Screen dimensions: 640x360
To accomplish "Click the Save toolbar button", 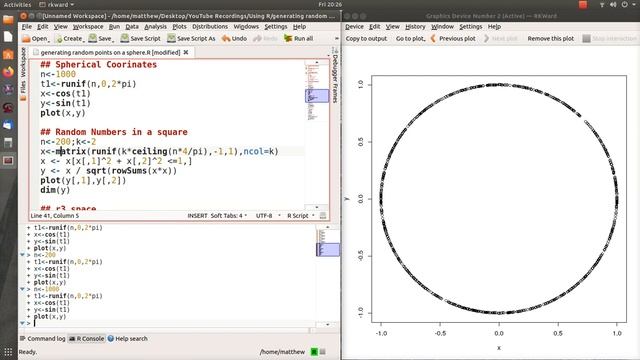I will pos(101,38).
